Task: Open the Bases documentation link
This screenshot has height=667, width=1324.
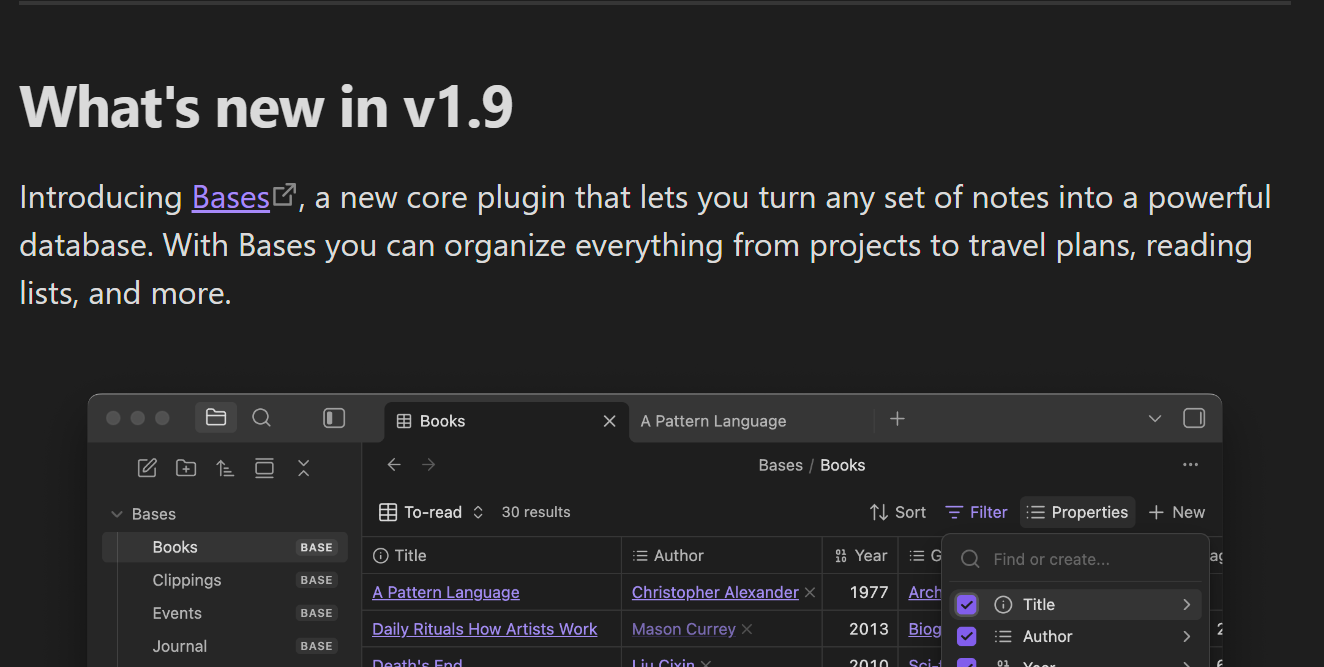Action: 231,198
